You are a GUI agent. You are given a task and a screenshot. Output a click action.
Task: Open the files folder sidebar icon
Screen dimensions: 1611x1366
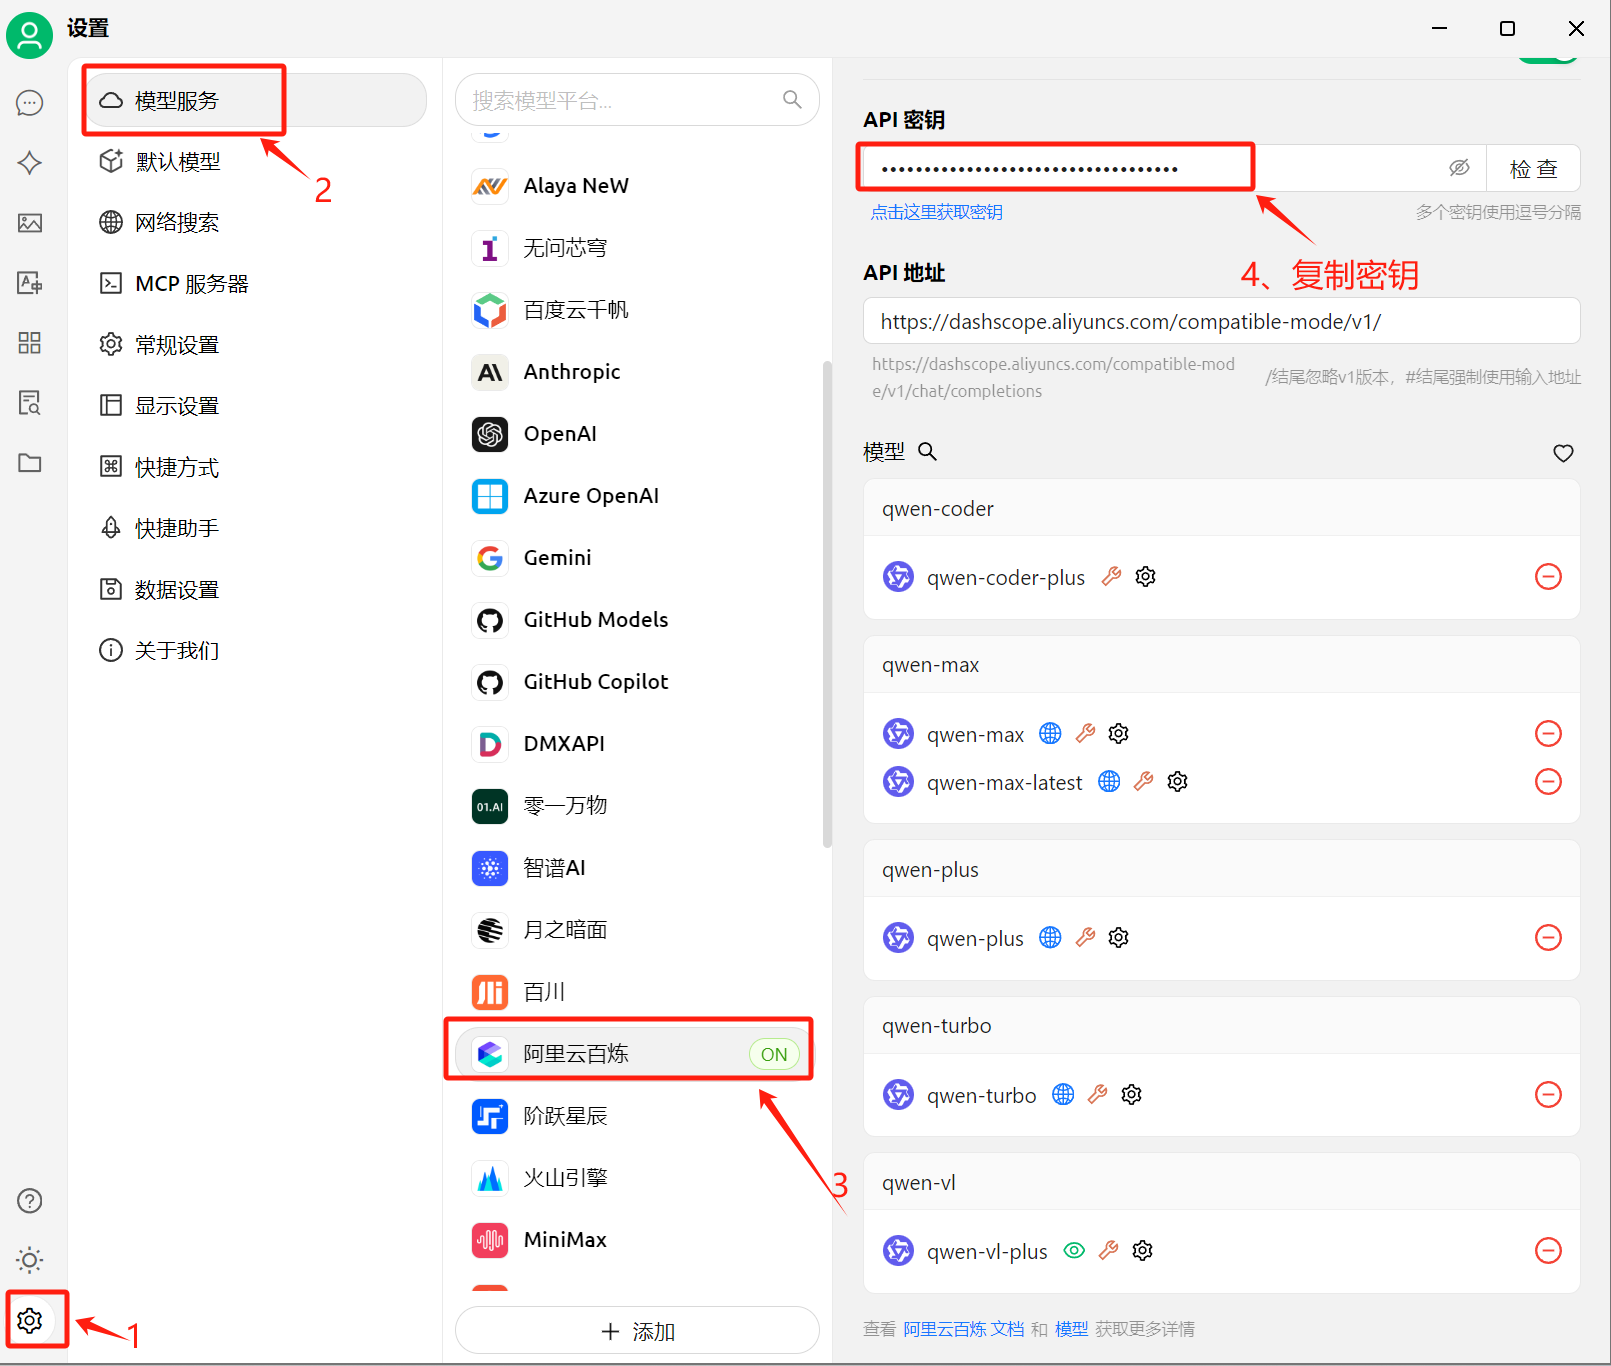tap(30, 463)
